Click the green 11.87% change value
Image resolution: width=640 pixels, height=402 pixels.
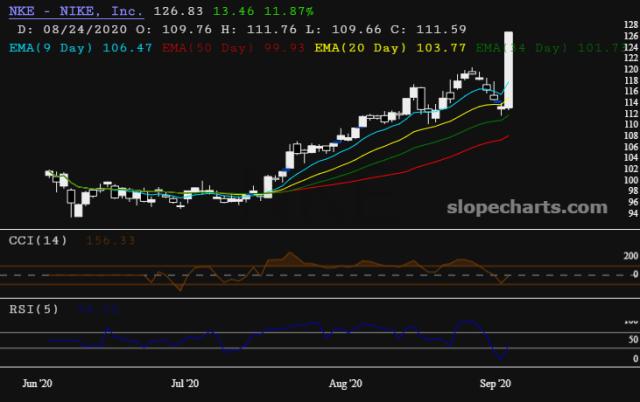[x=289, y=11]
